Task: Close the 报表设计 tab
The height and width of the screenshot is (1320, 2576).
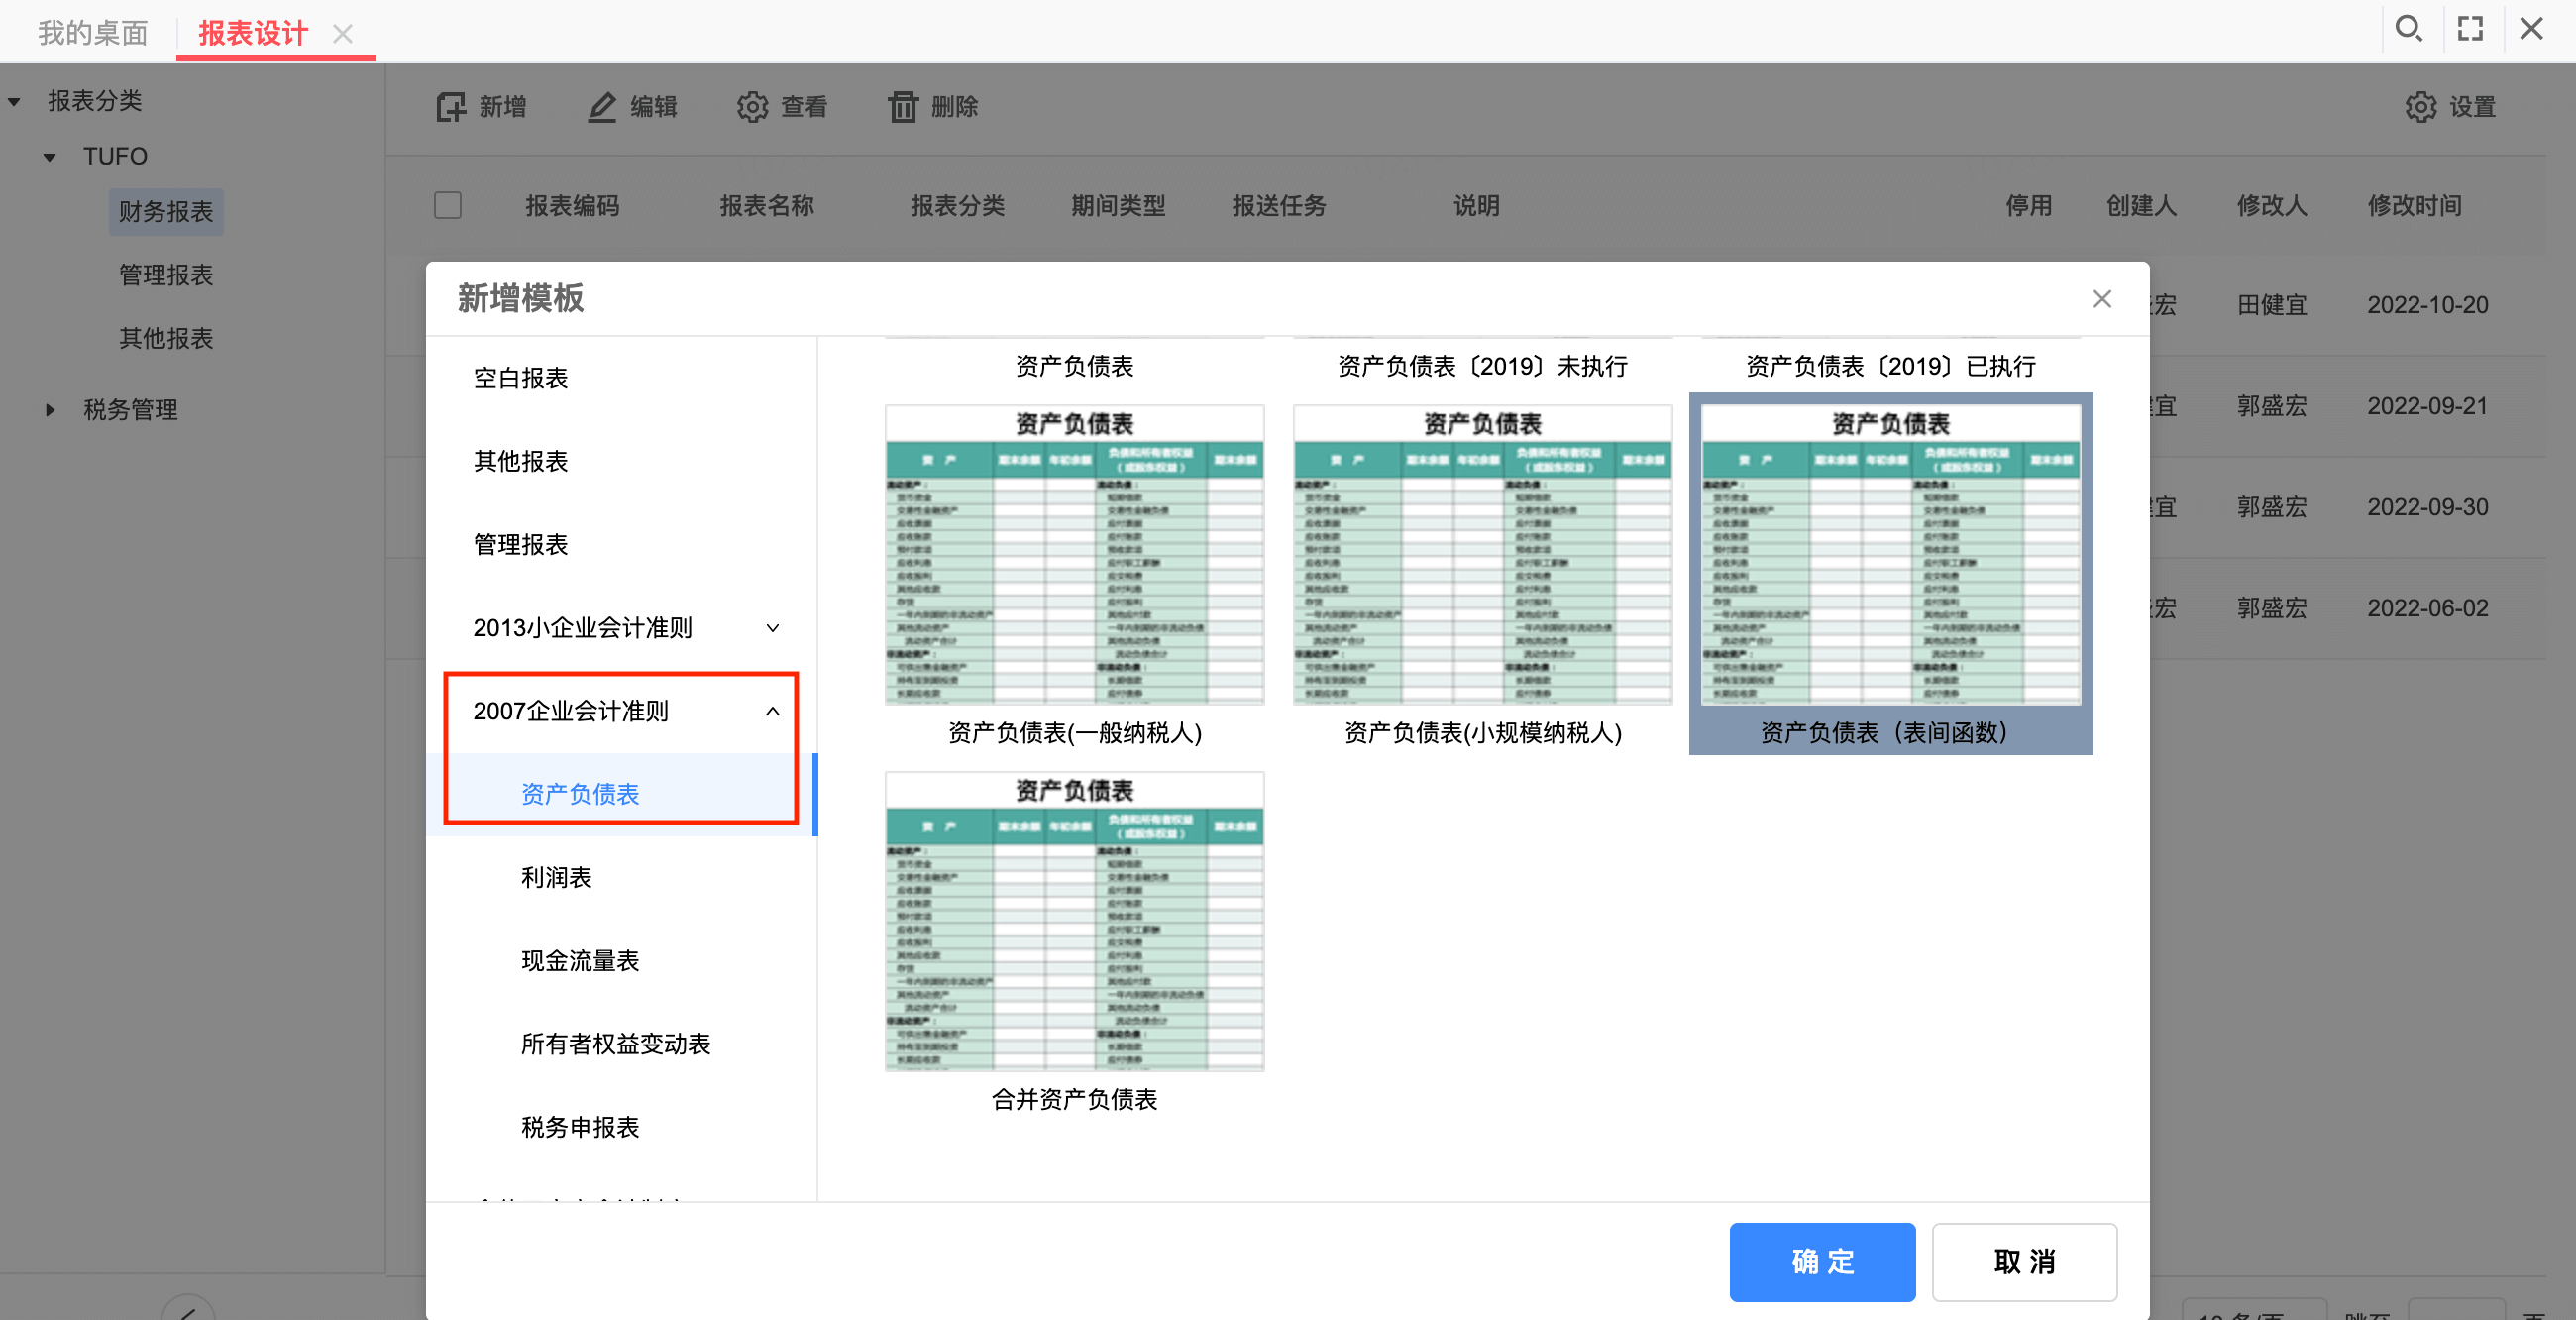Action: (x=343, y=34)
